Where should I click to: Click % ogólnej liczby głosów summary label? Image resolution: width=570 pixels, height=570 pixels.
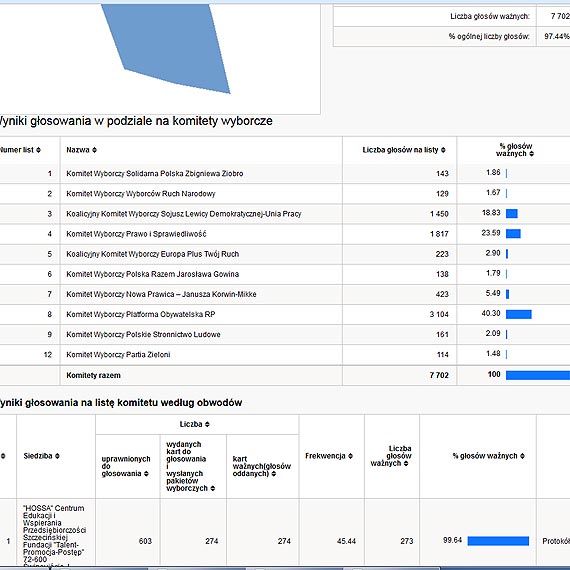point(489,36)
